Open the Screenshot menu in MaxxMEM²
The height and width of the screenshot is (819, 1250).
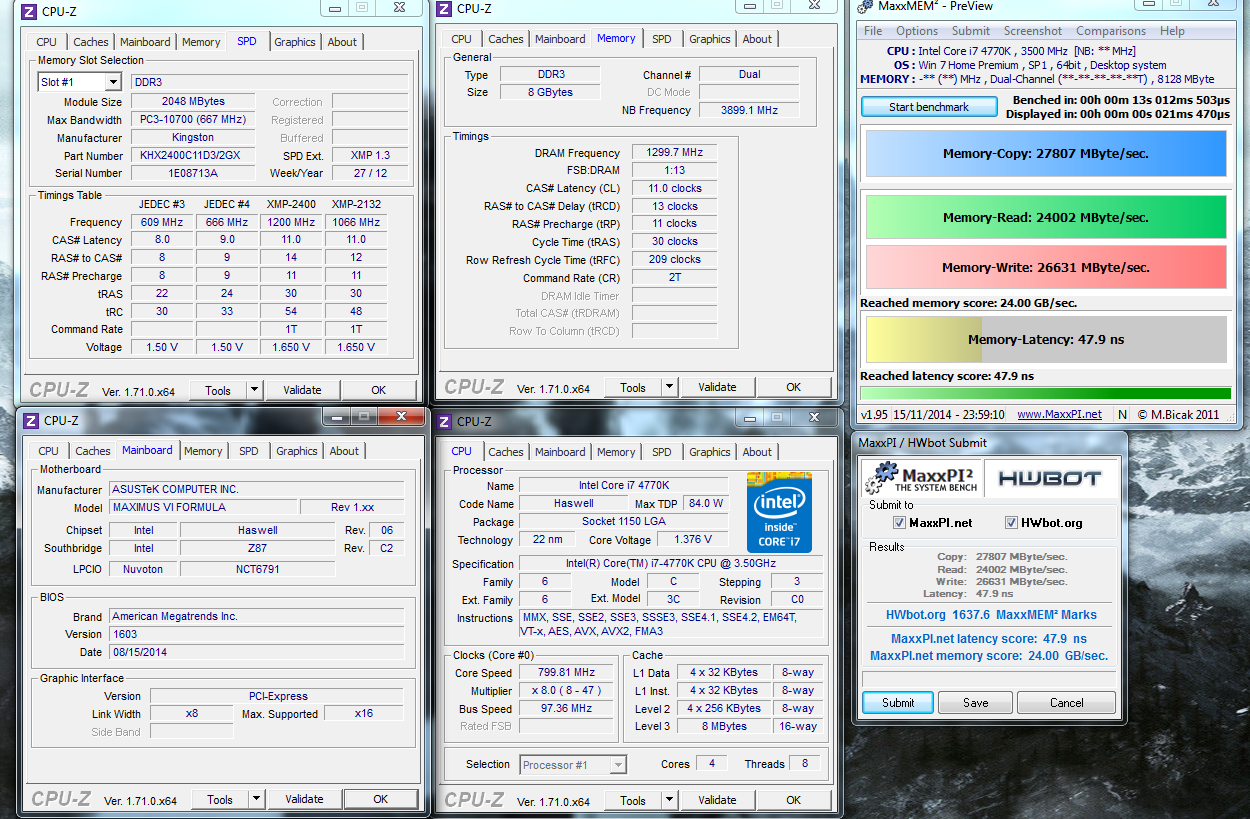point(1033,31)
